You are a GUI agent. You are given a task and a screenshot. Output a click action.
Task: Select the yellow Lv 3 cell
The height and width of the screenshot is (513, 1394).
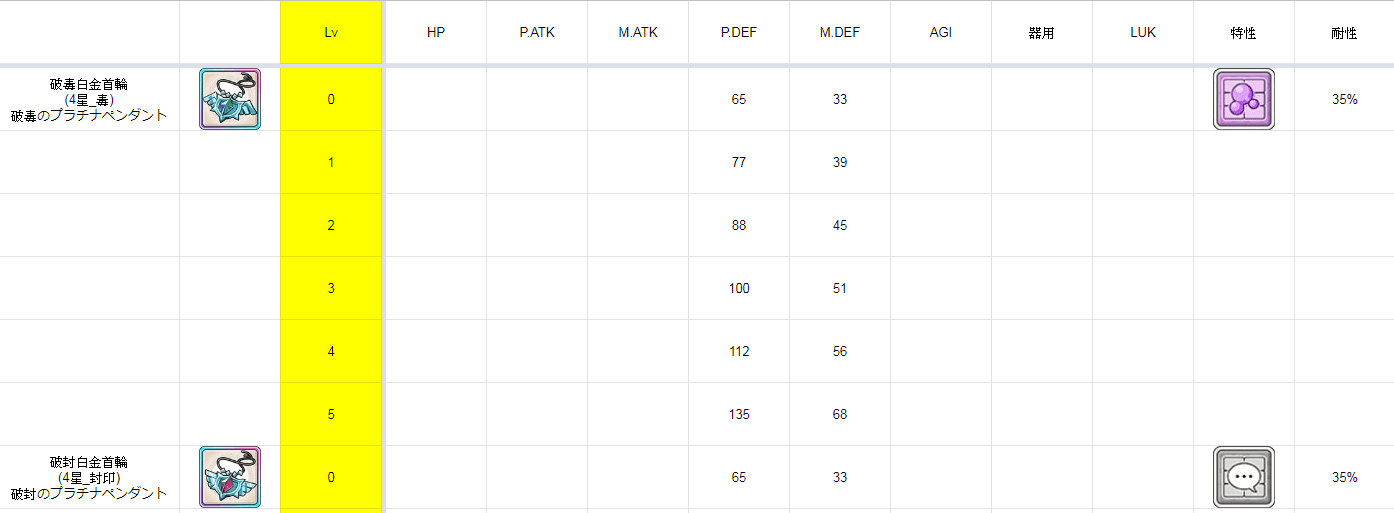[331, 288]
